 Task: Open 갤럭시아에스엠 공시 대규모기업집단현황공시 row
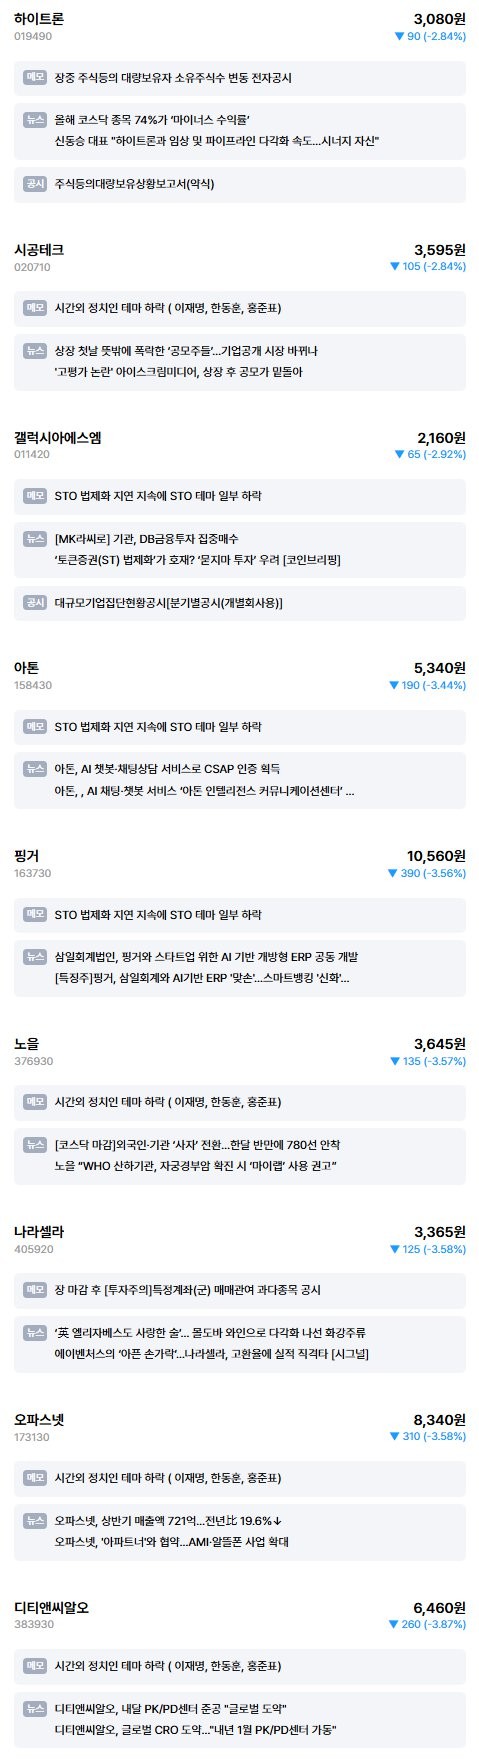click(x=240, y=603)
